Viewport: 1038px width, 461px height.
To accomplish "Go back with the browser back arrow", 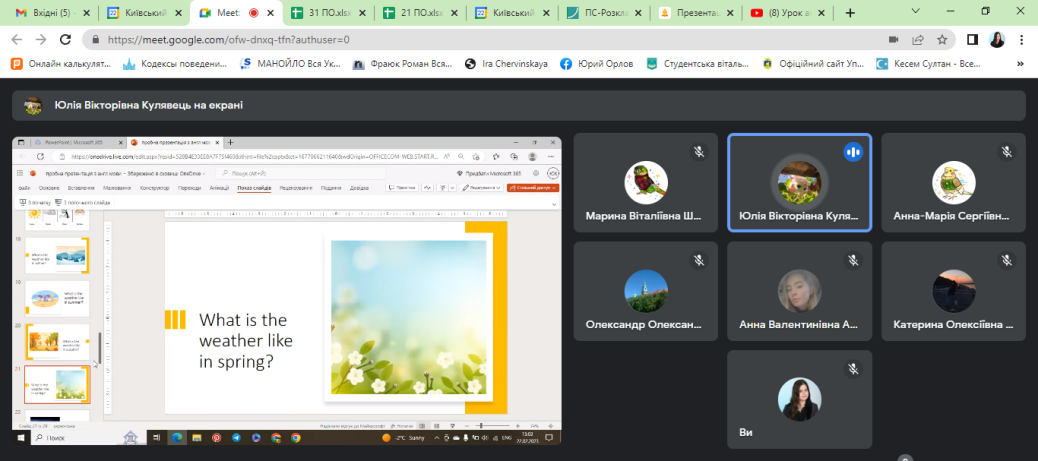I will (18, 40).
